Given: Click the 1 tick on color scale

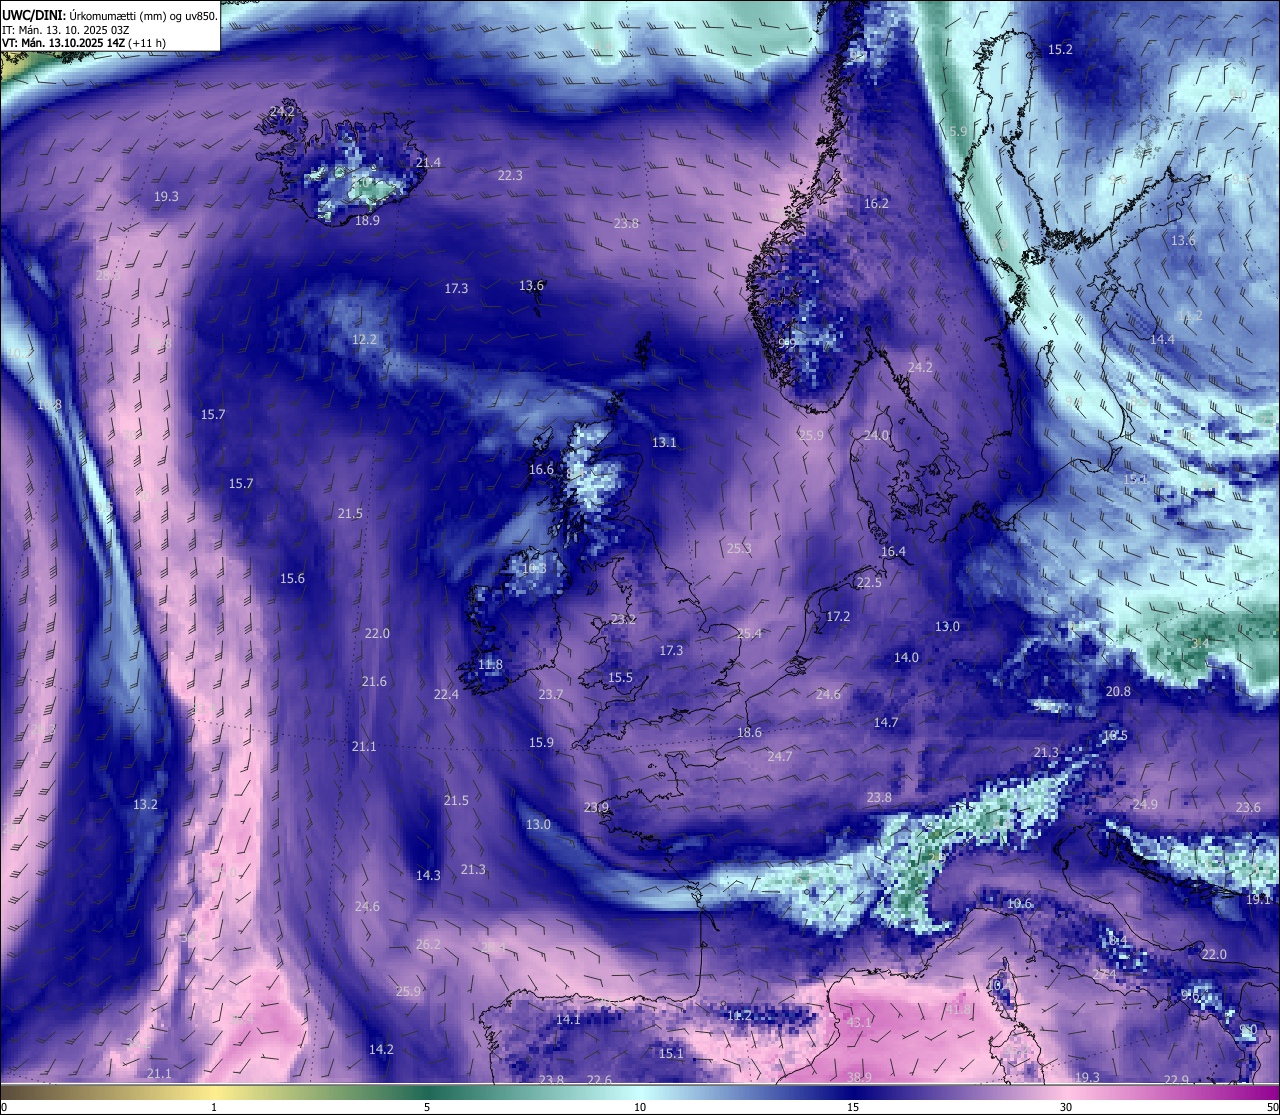Looking at the screenshot, I should tap(214, 1107).
